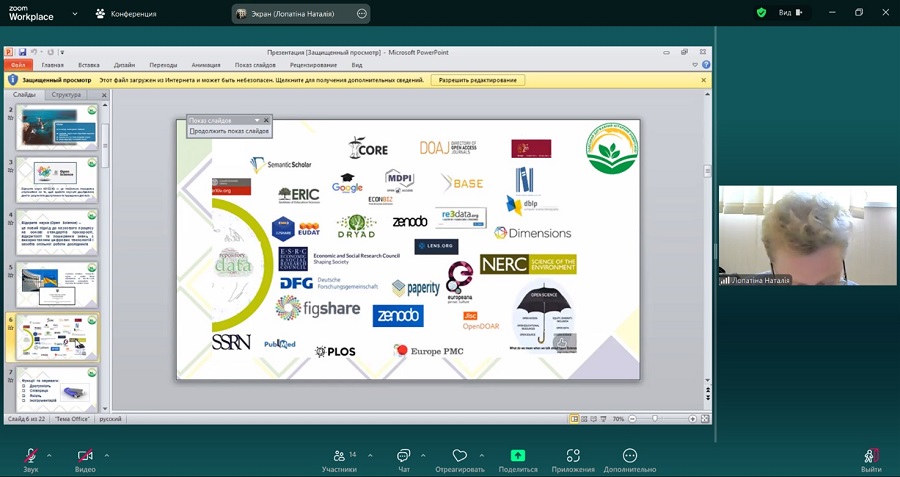Expand the arrow next to 'Участники'

[x=370, y=456]
